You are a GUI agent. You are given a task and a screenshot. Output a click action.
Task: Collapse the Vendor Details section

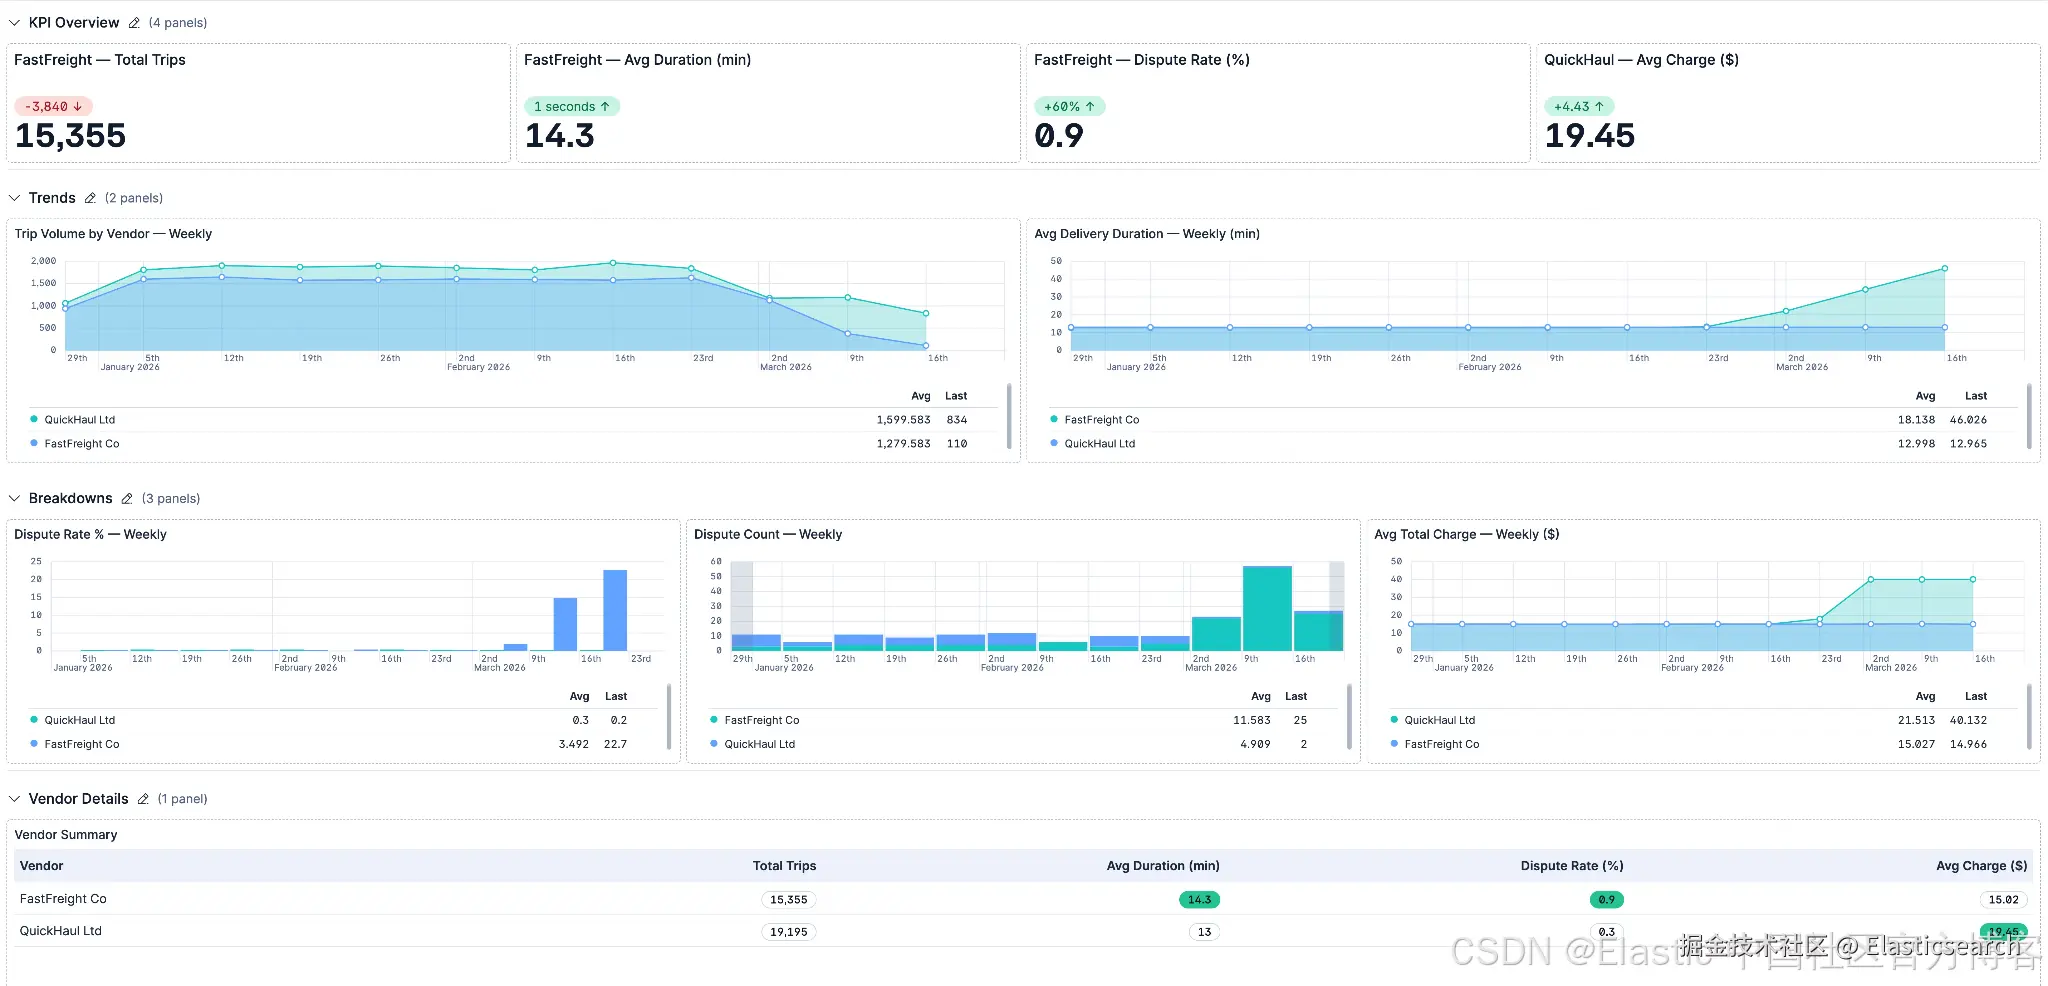pos(15,799)
